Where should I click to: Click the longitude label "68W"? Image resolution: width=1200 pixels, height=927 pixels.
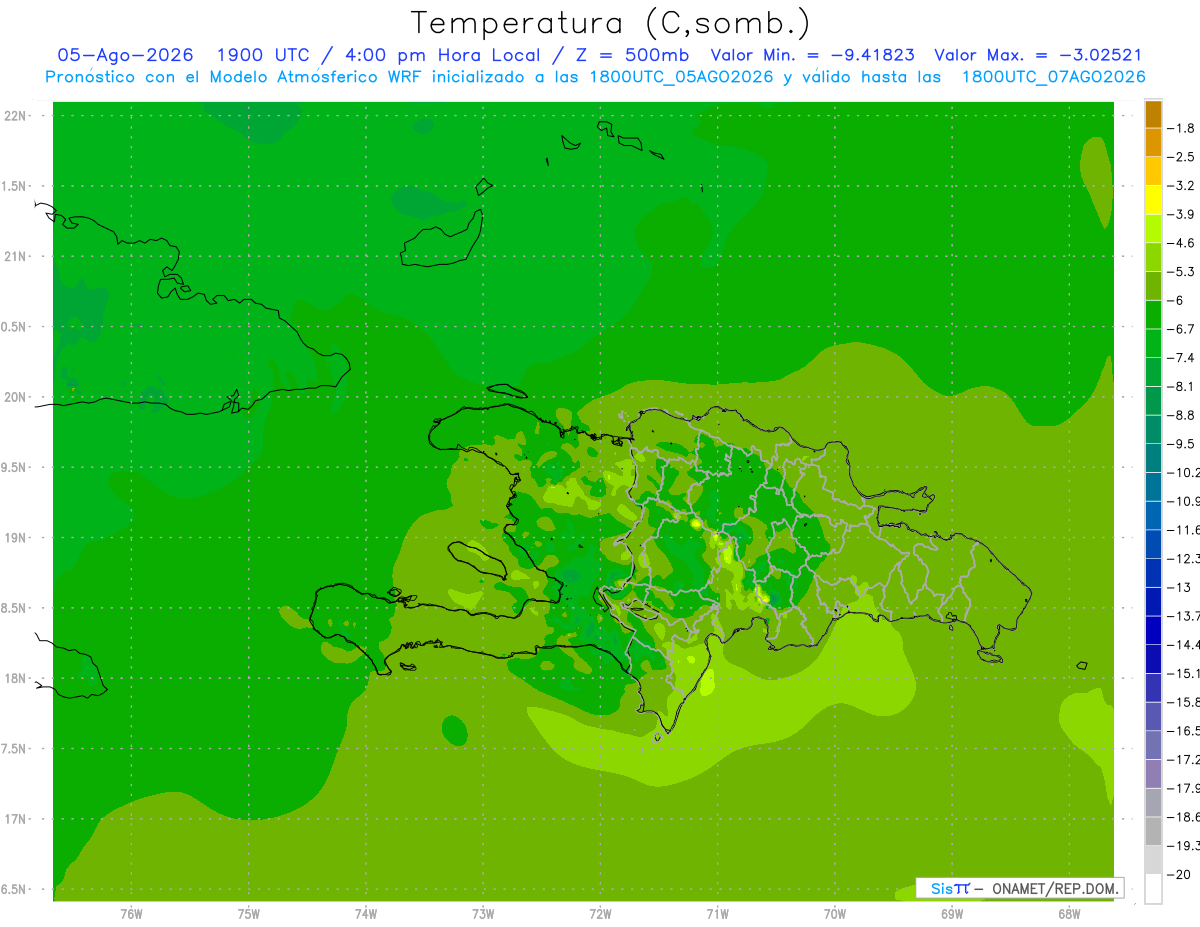coord(1068,914)
